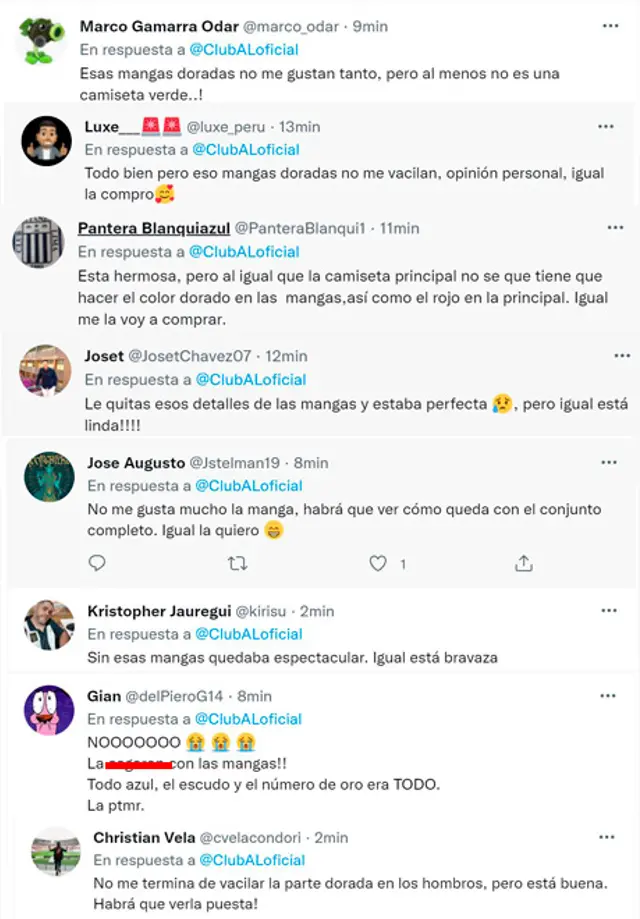Open the more options menu on Marco Gamarra Odar's tweet
The image size is (640, 919).
(x=610, y=26)
